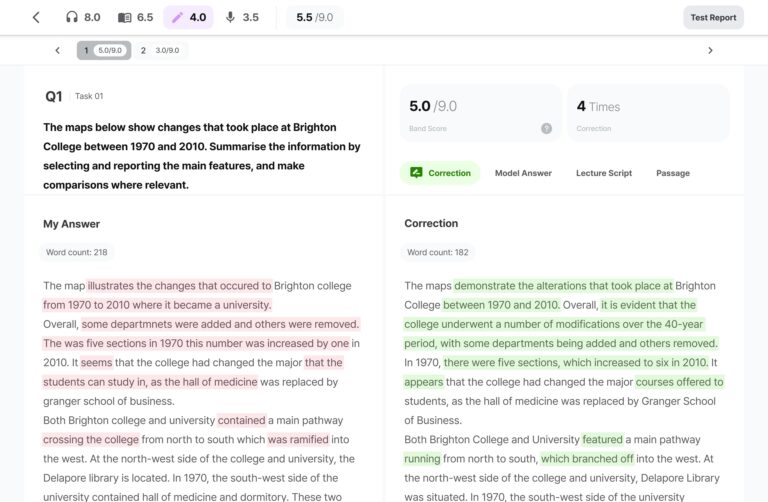Switch to the Lecture Script tab
Screen dimensions: 768x502
pyautogui.click(x=603, y=173)
